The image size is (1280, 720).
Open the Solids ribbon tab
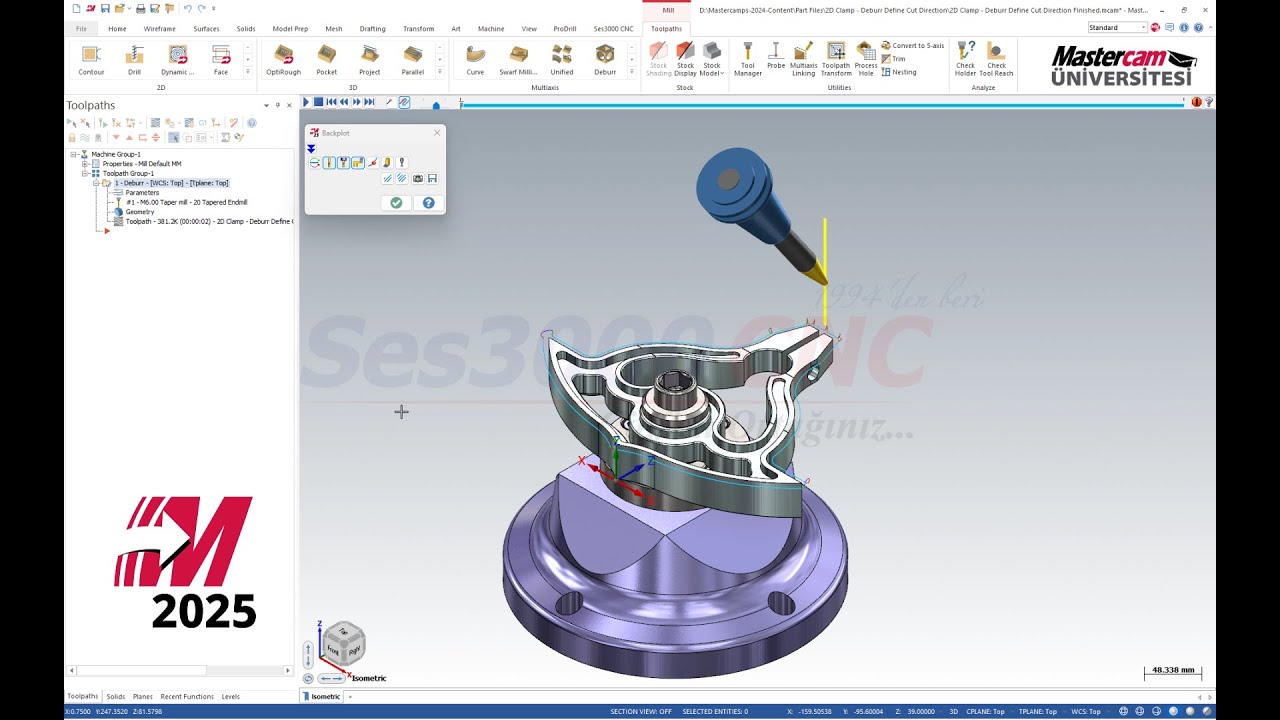pos(246,29)
